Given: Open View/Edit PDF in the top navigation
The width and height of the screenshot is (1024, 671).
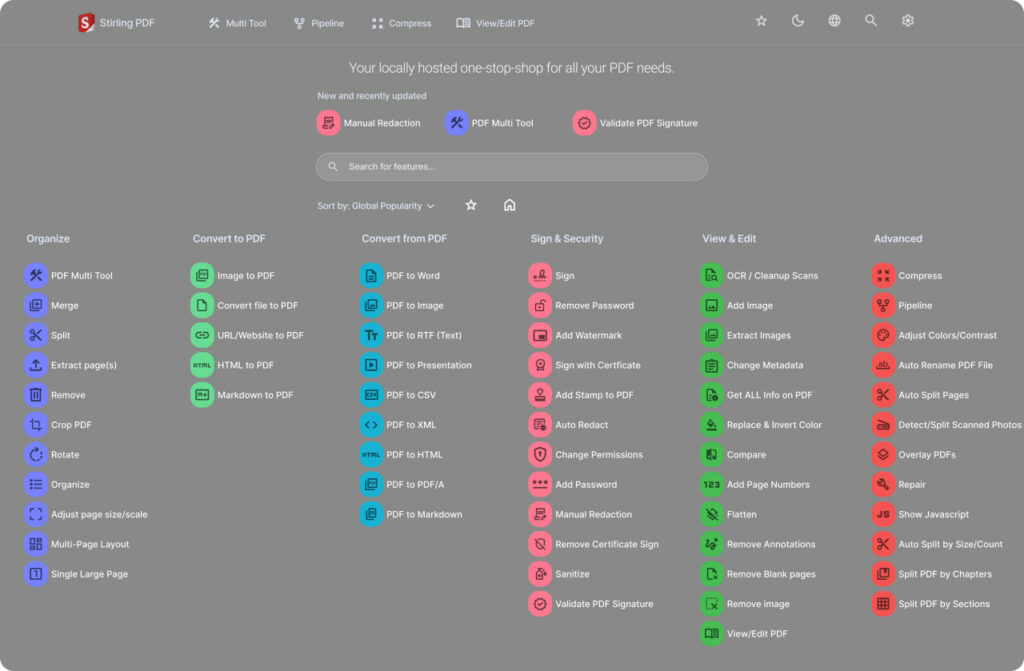Looking at the screenshot, I should [496, 23].
